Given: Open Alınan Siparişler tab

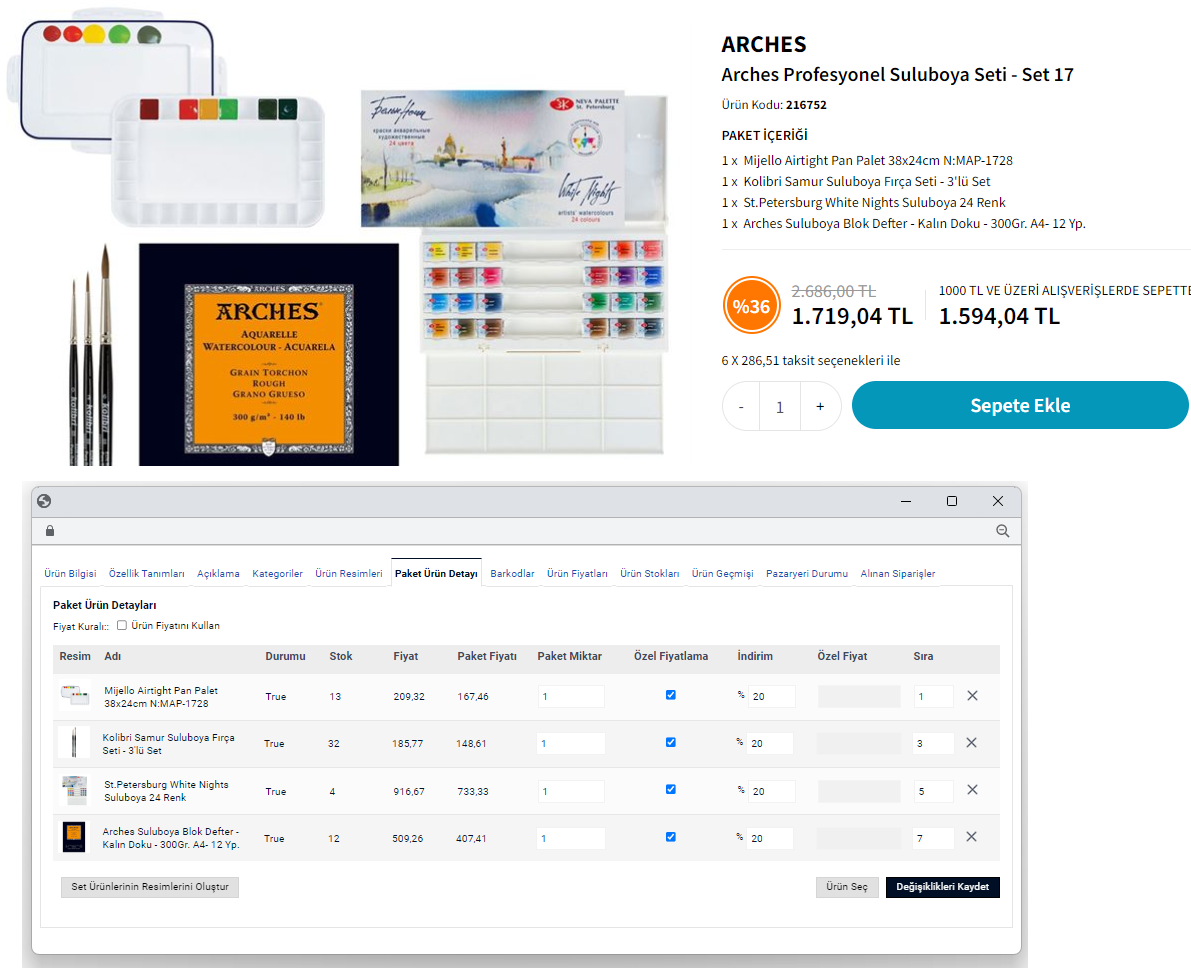Looking at the screenshot, I should pos(898,574).
